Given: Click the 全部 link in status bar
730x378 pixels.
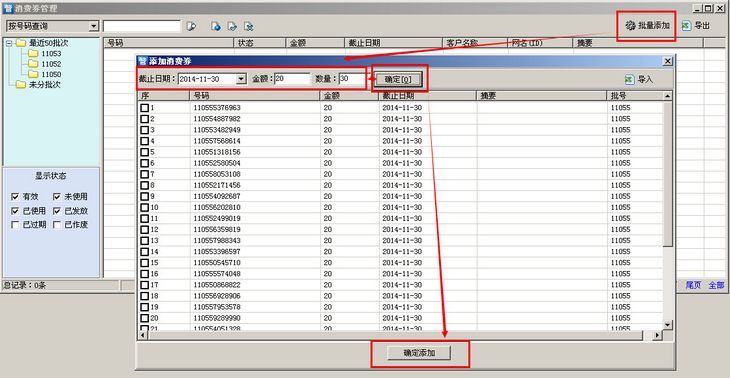Looking at the screenshot, I should coord(716,285).
